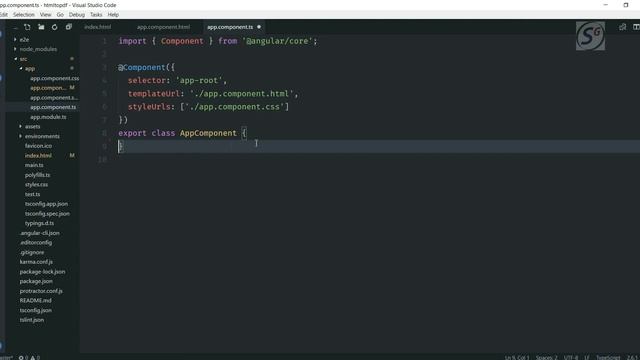Open test.ts file

(x=32, y=194)
